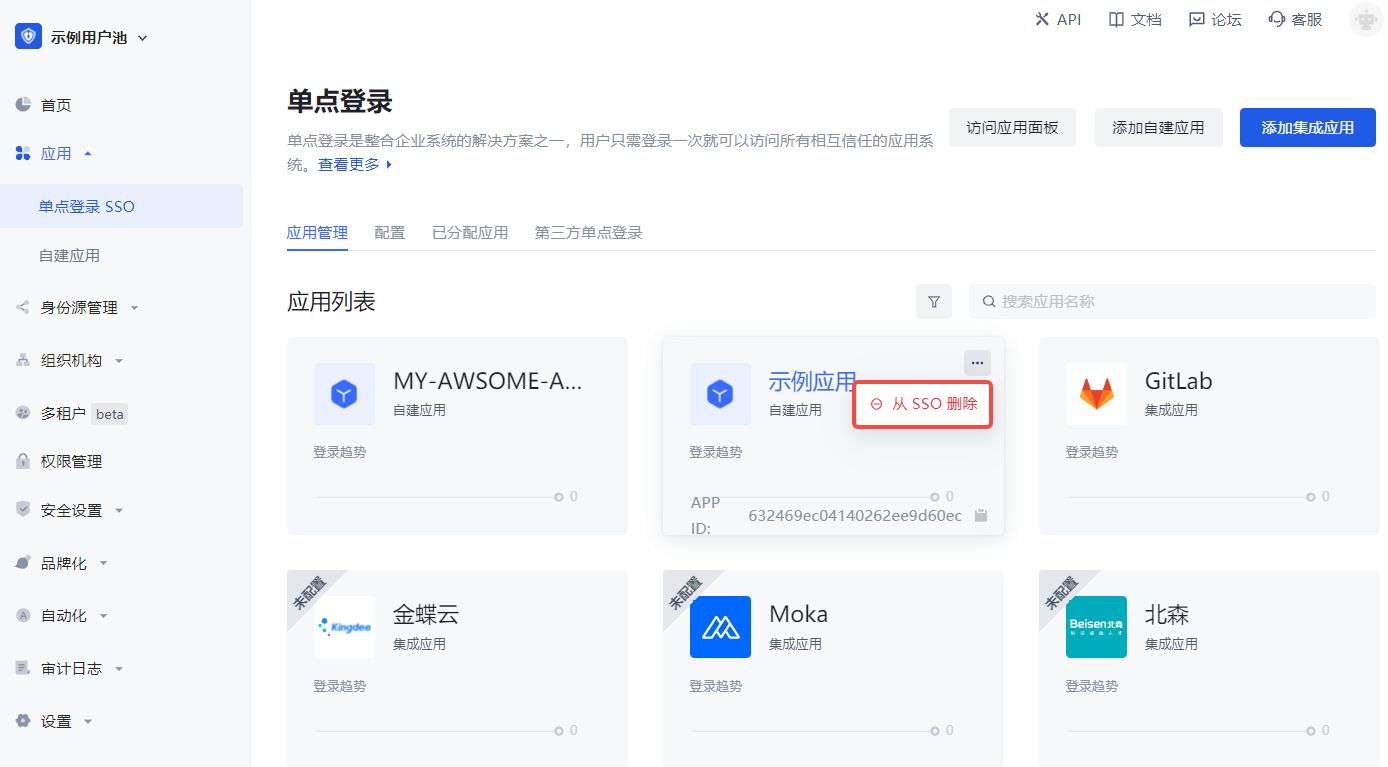
Task: Collapse the 应用 sidebar section
Action: click(x=56, y=153)
